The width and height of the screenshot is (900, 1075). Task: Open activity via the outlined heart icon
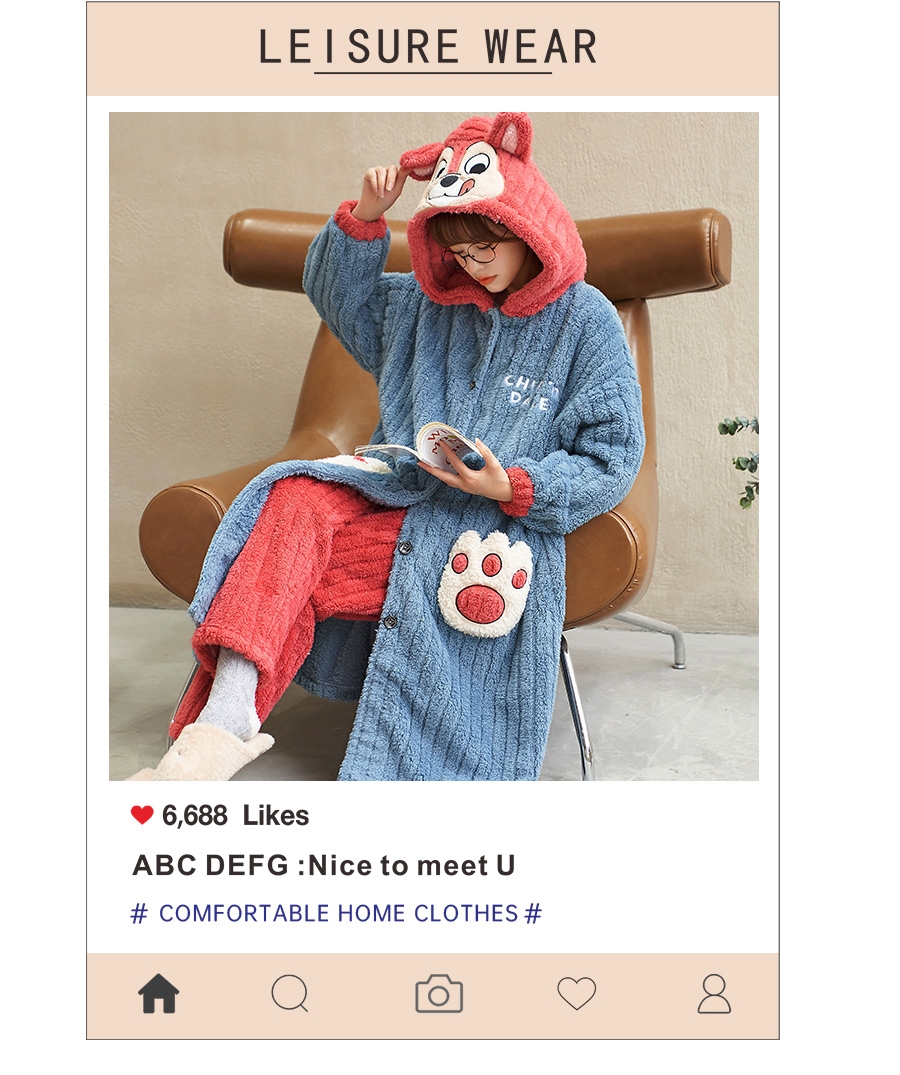[x=576, y=993]
